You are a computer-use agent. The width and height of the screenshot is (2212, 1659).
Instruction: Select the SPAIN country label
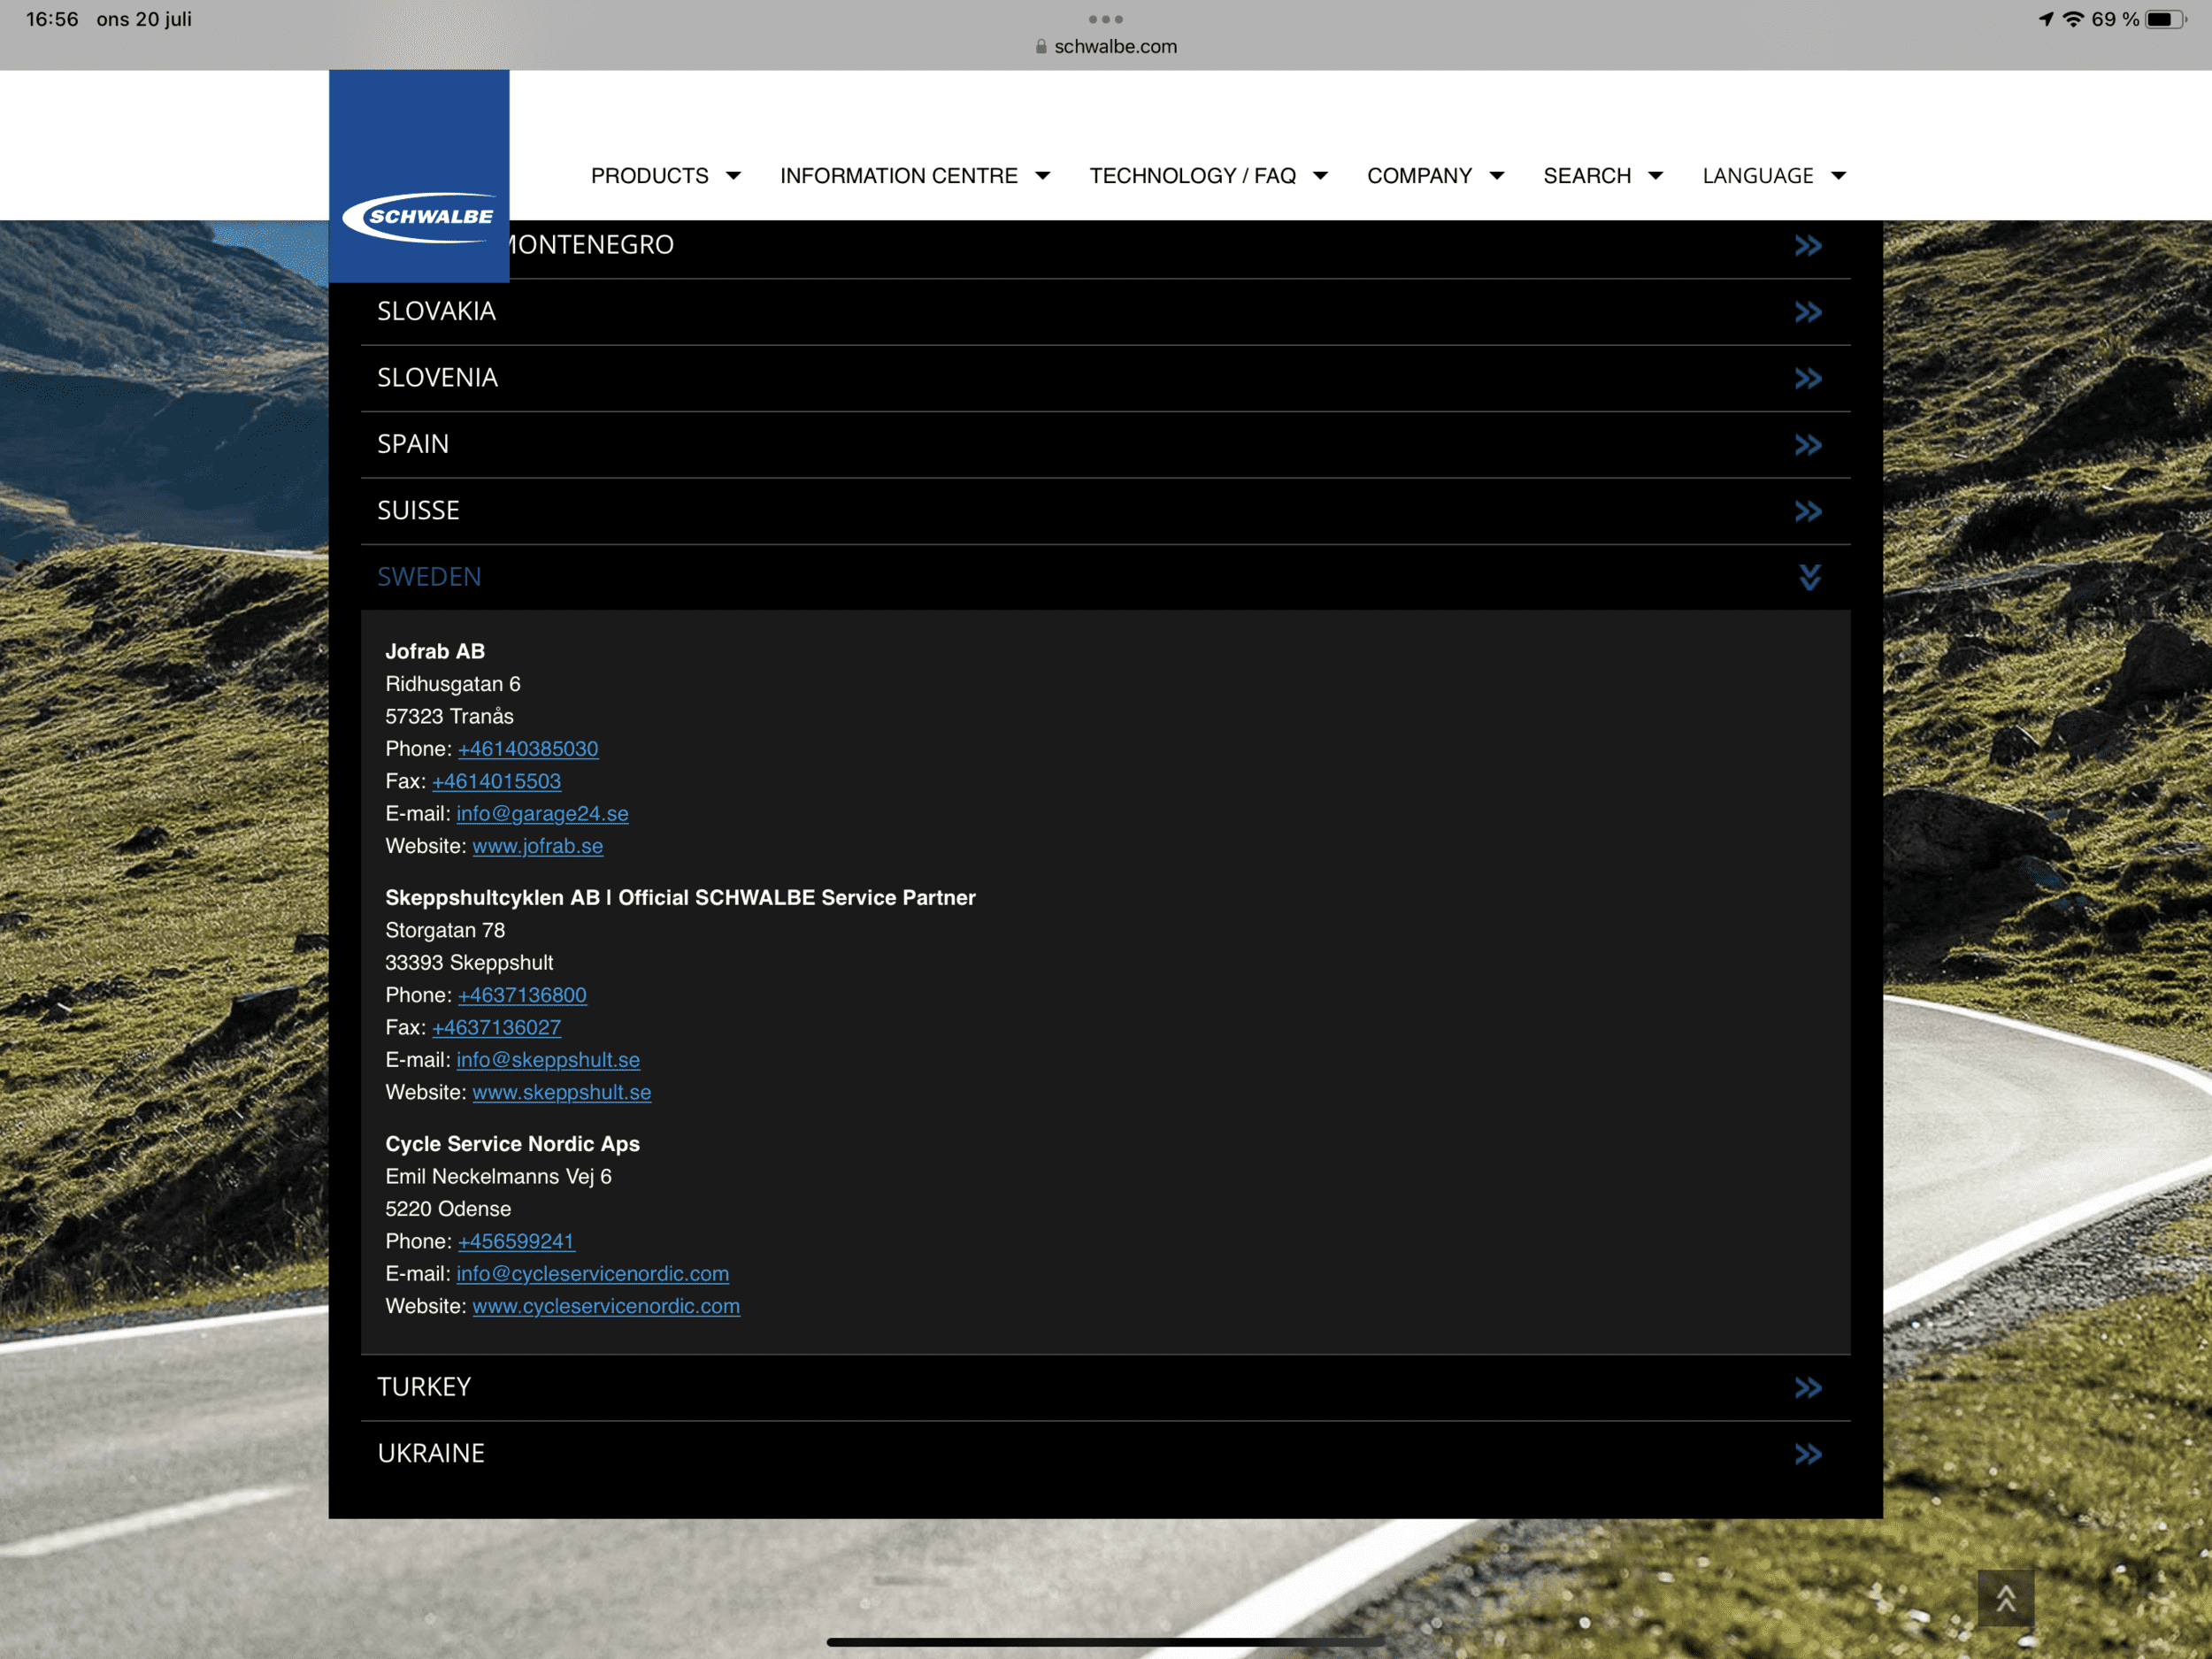pos(413,444)
